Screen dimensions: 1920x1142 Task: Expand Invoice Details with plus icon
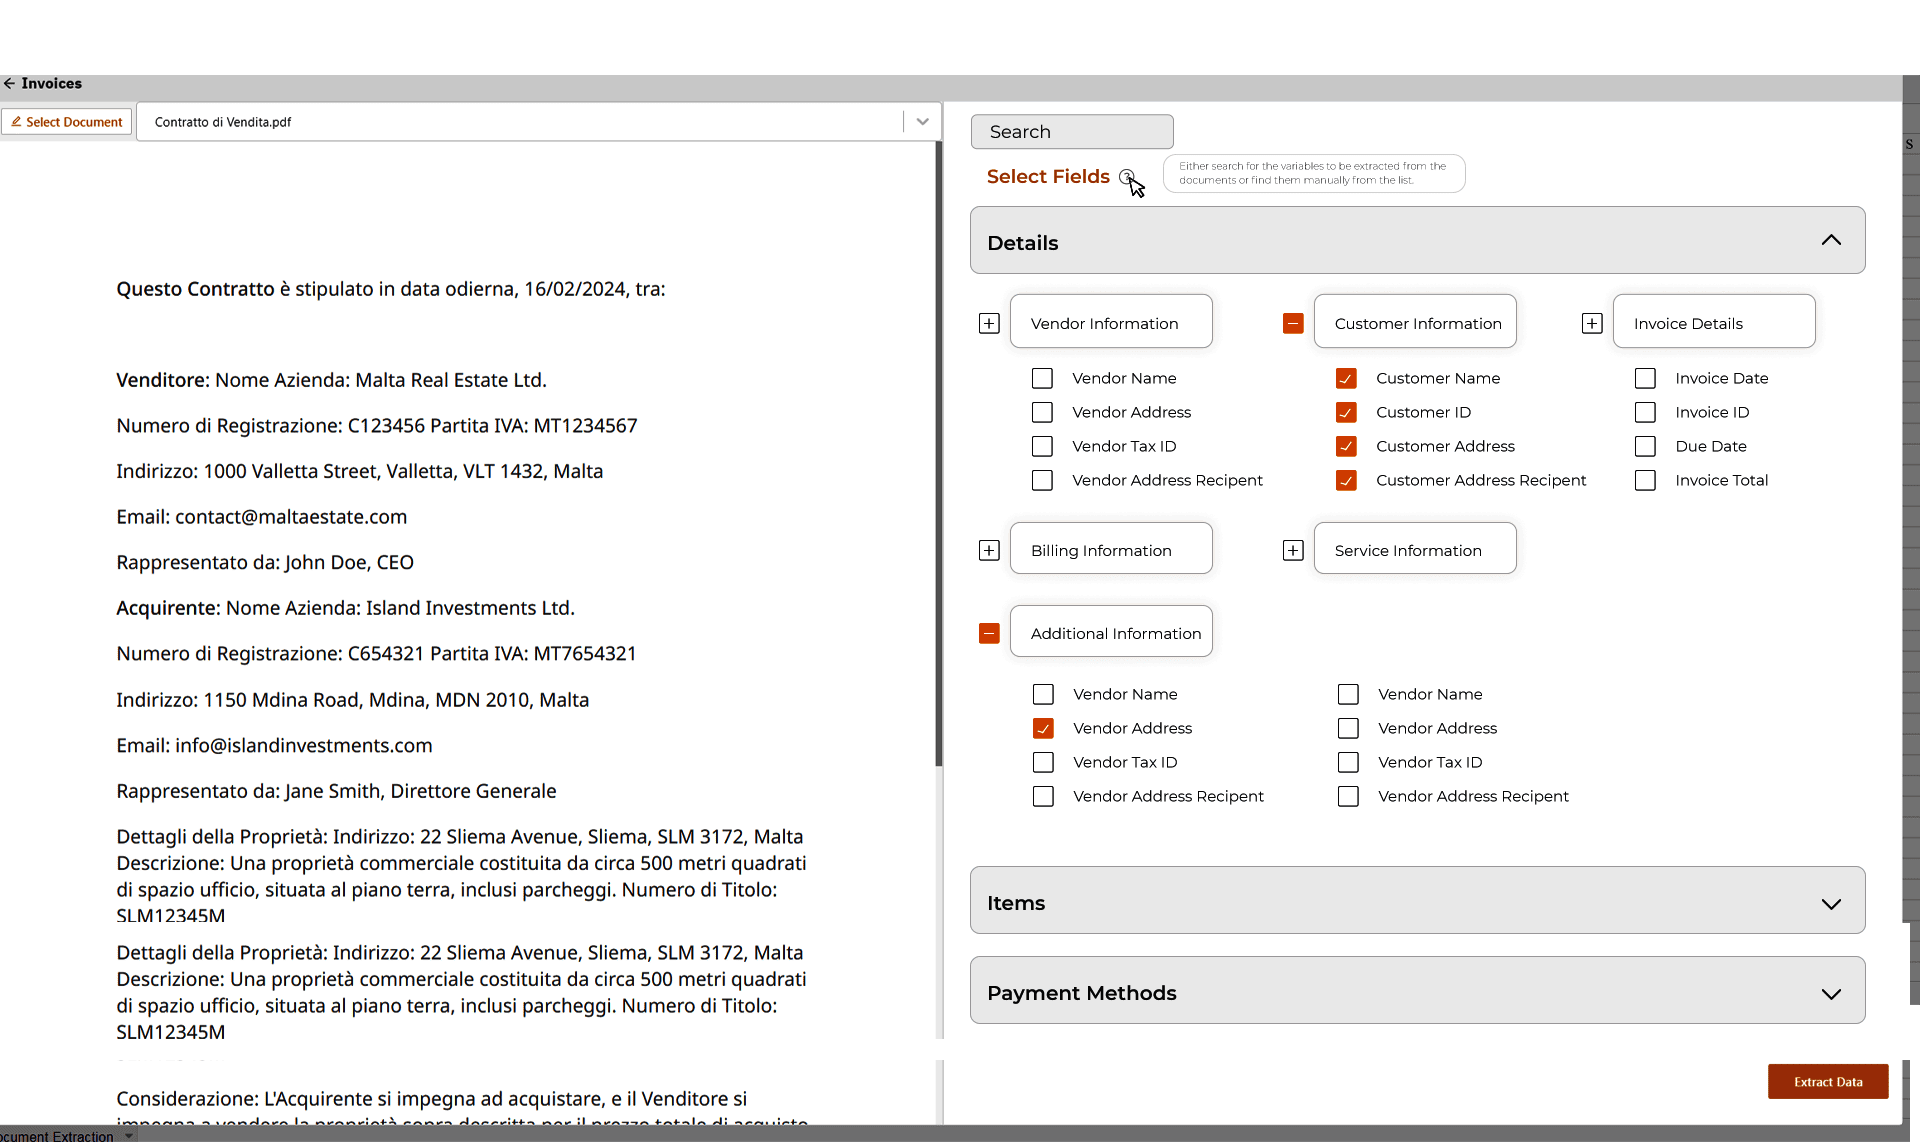(1592, 324)
